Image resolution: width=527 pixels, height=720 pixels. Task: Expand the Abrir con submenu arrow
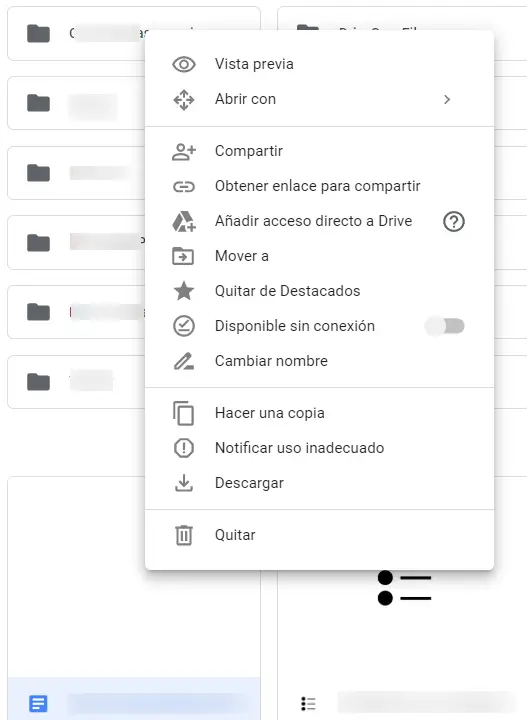tap(447, 100)
